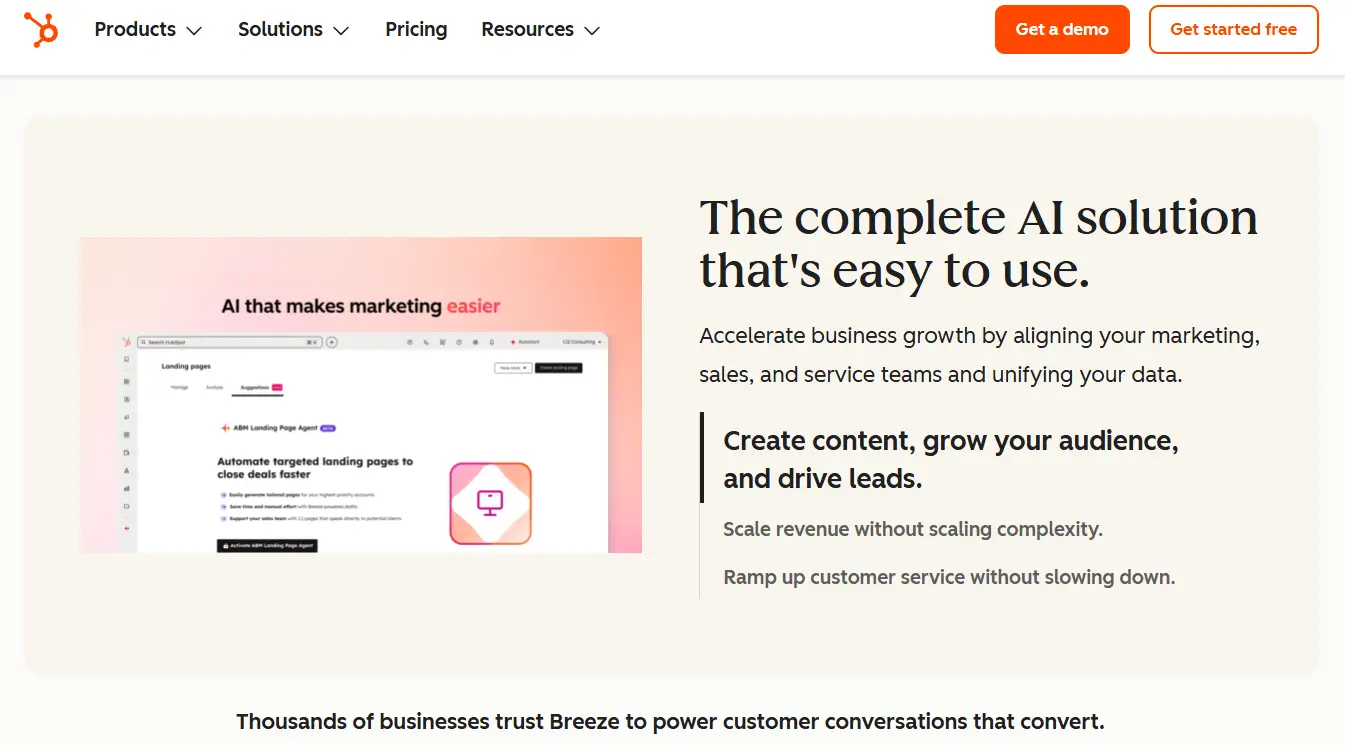Open the notifications bell icon

(x=492, y=342)
